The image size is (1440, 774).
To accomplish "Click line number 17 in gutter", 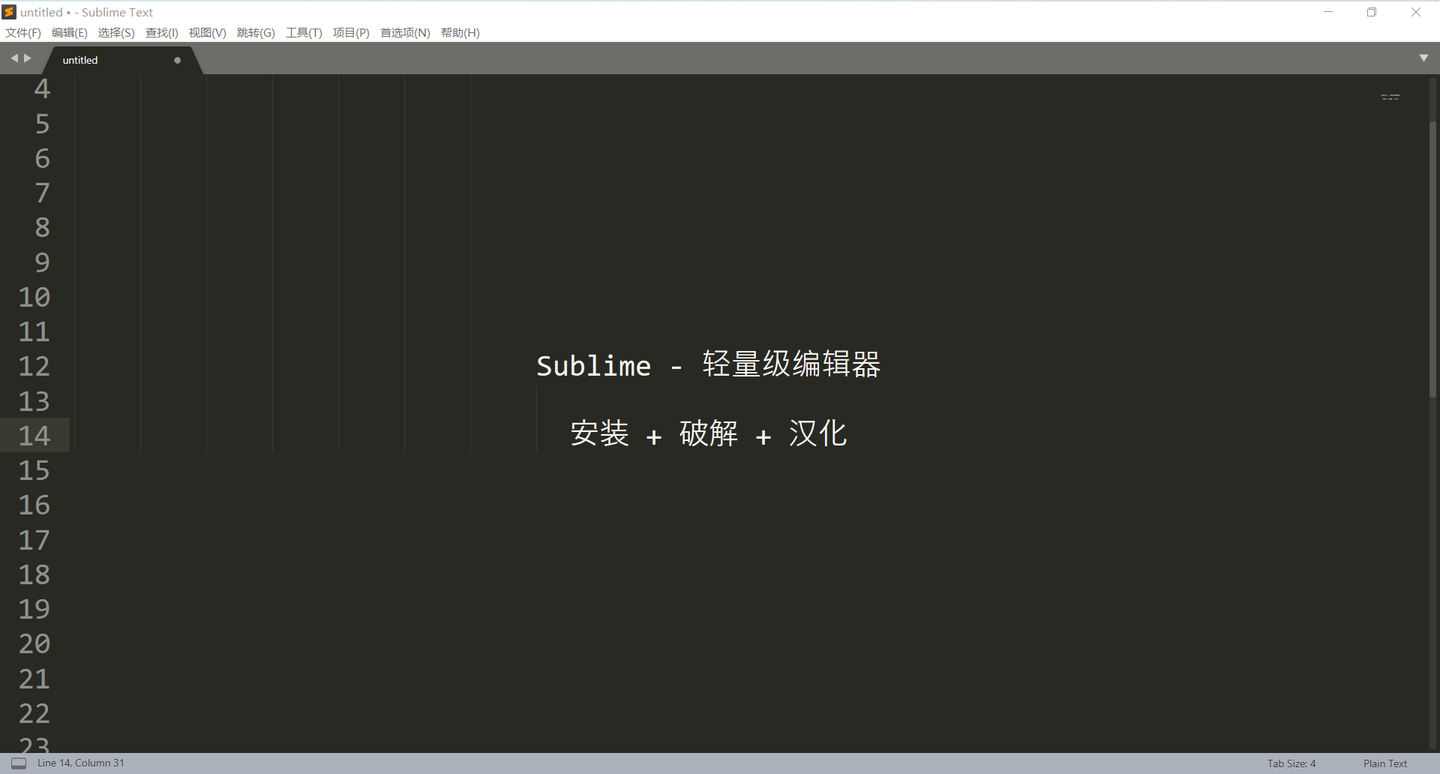I will tap(34, 540).
